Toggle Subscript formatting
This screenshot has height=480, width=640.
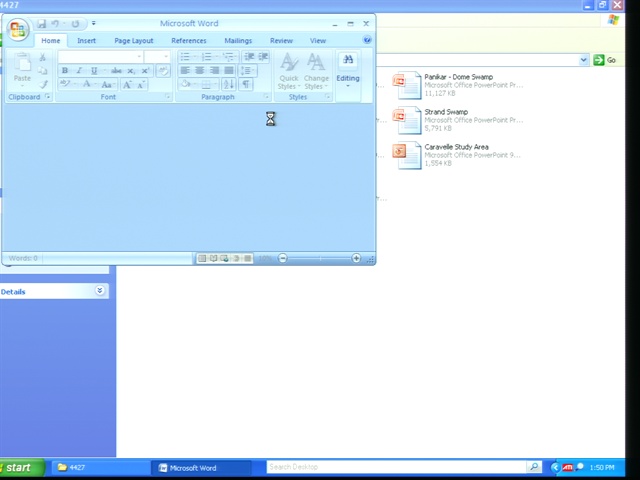click(x=131, y=71)
